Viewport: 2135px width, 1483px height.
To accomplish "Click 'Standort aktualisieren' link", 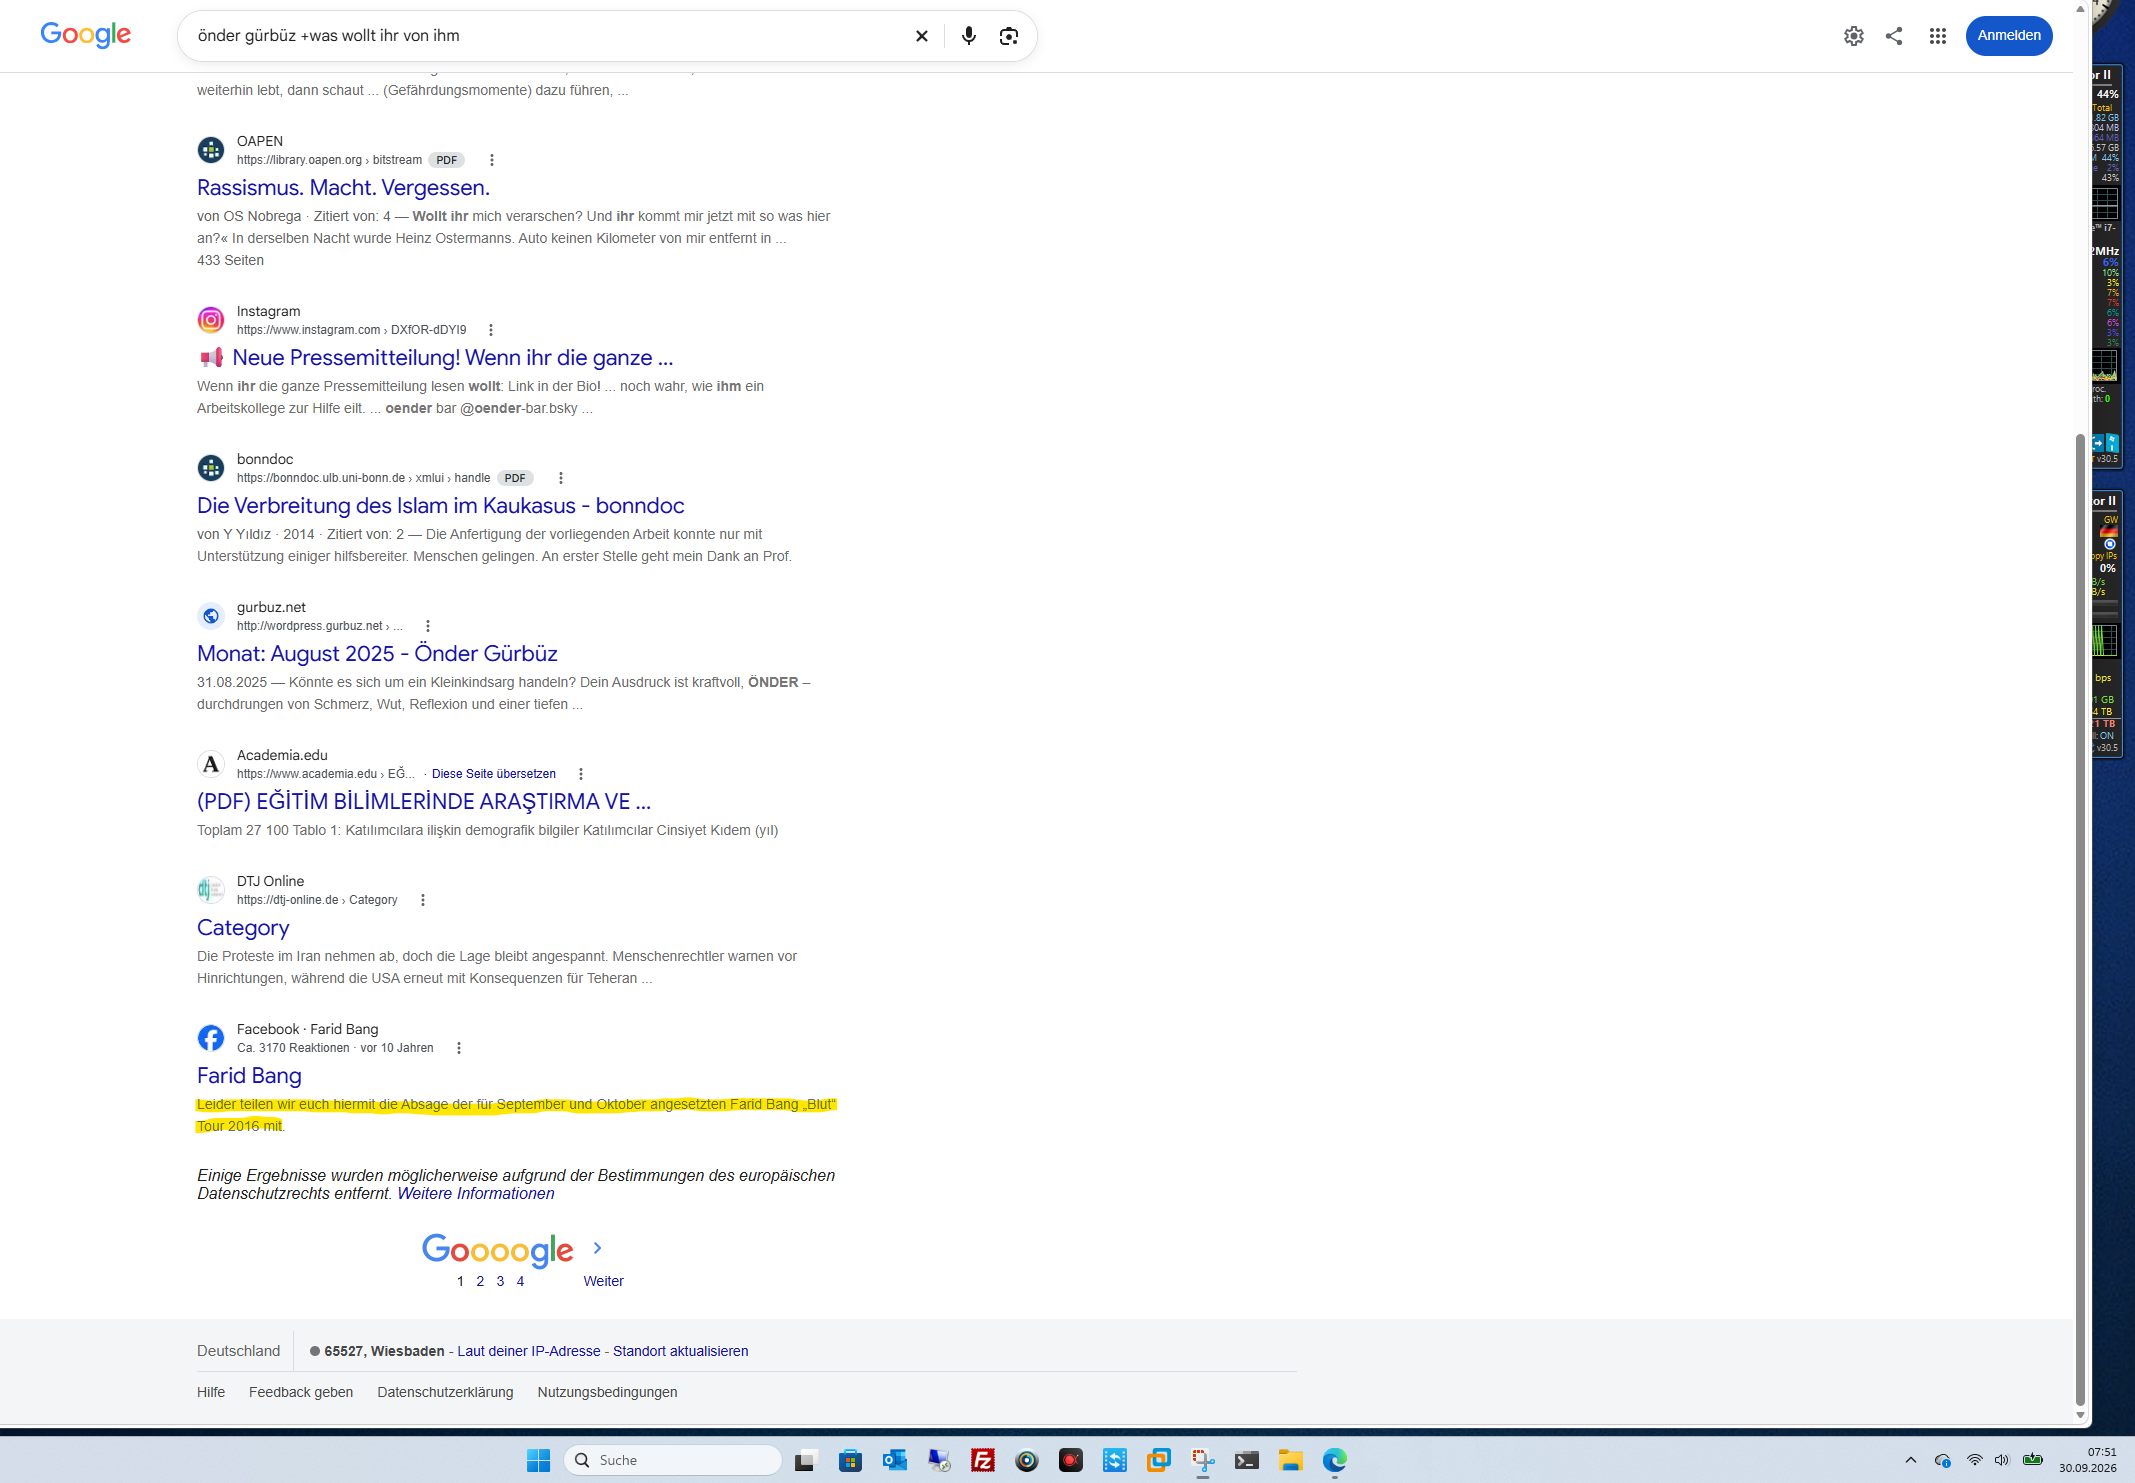I will (680, 1351).
